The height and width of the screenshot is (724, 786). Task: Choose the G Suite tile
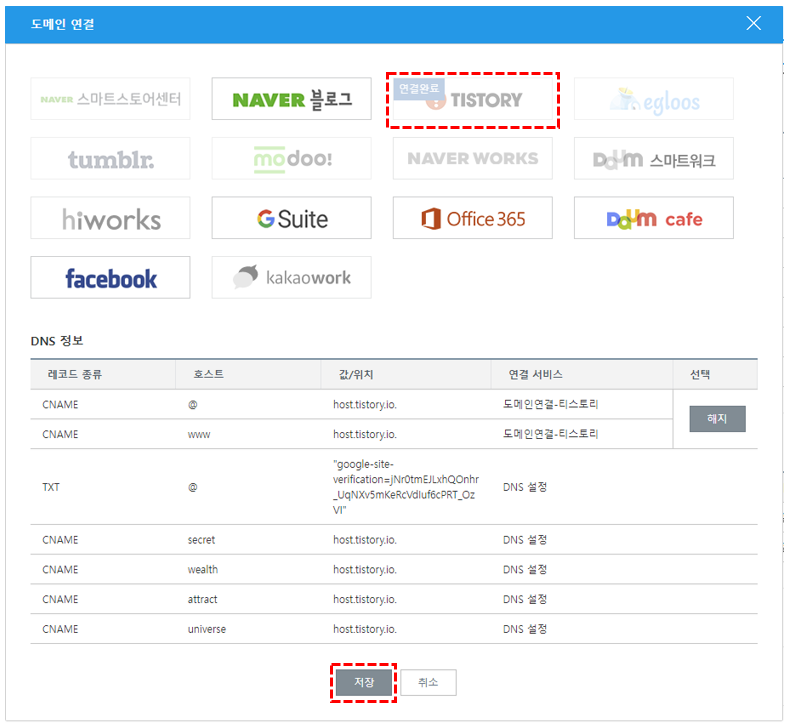coord(291,218)
